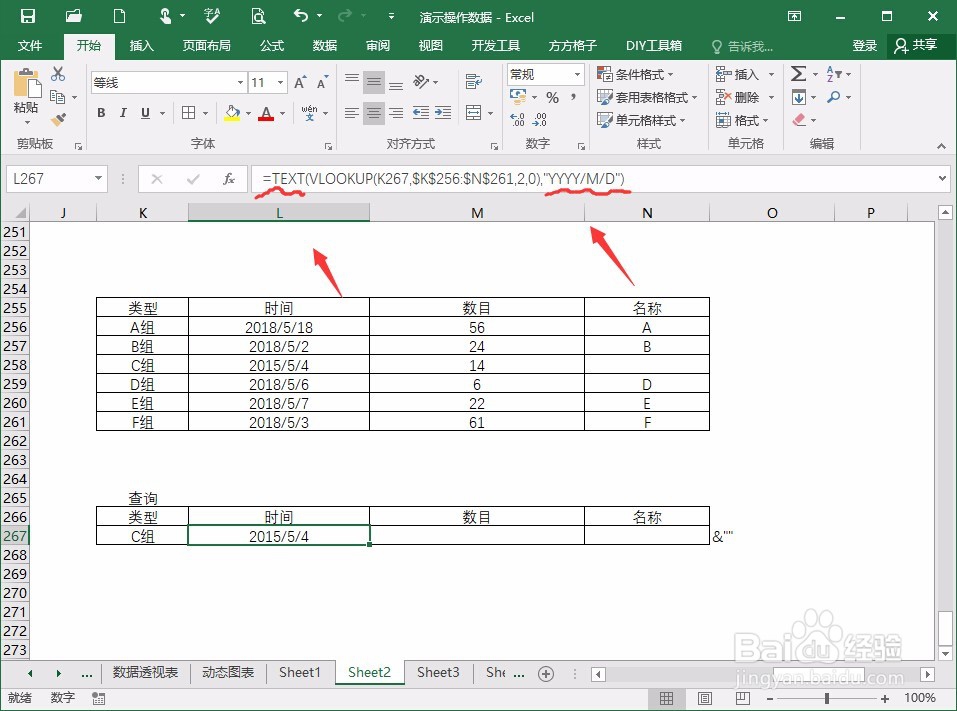Toggle underline on selected text

143,113
